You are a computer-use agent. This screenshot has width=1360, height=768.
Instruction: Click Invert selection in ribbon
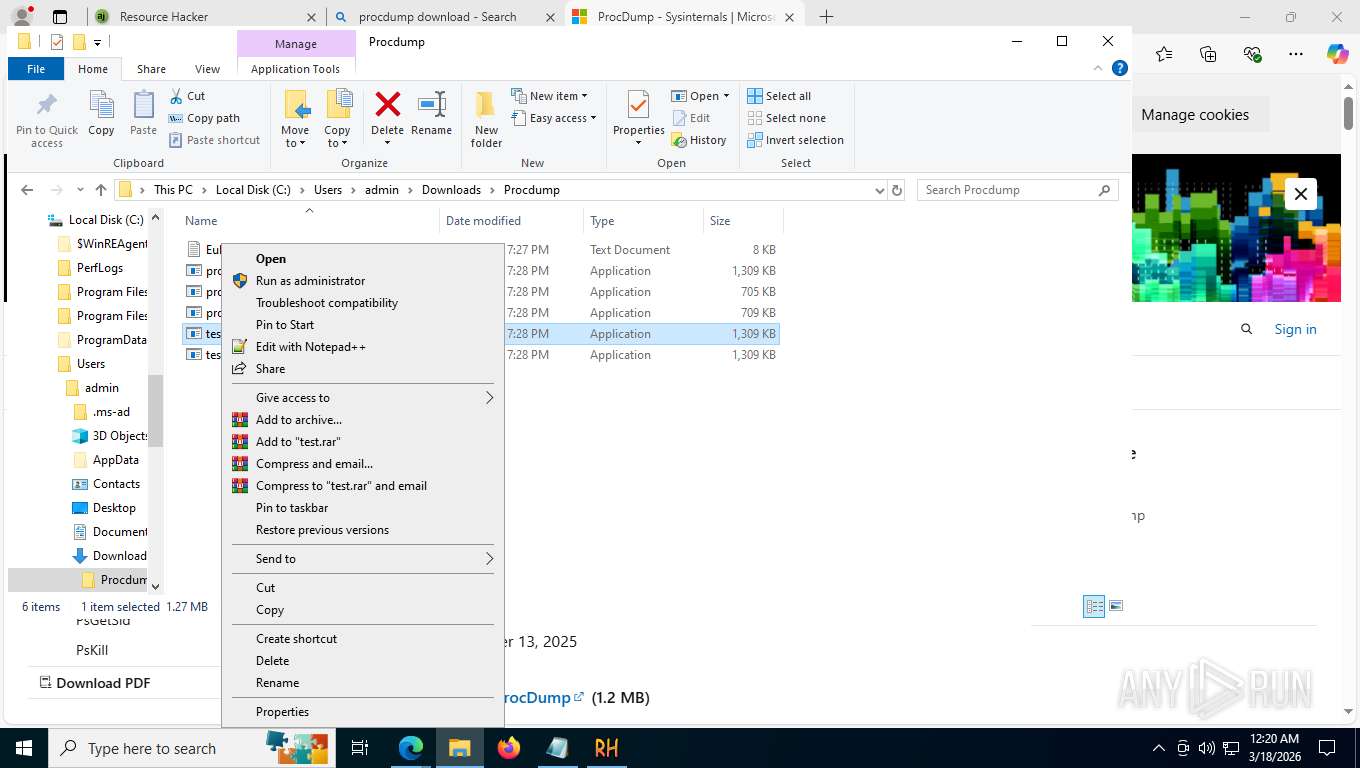point(795,140)
